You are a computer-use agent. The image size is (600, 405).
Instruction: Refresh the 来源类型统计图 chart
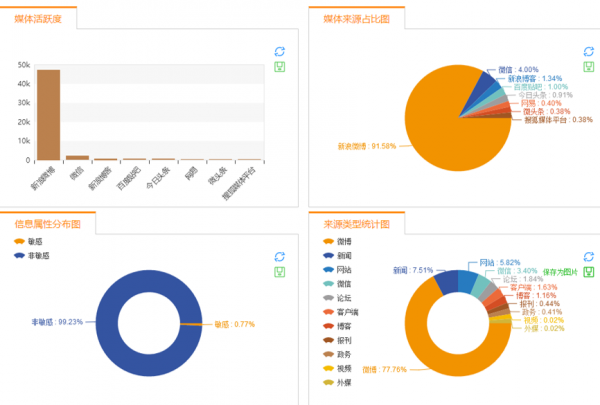point(588,257)
